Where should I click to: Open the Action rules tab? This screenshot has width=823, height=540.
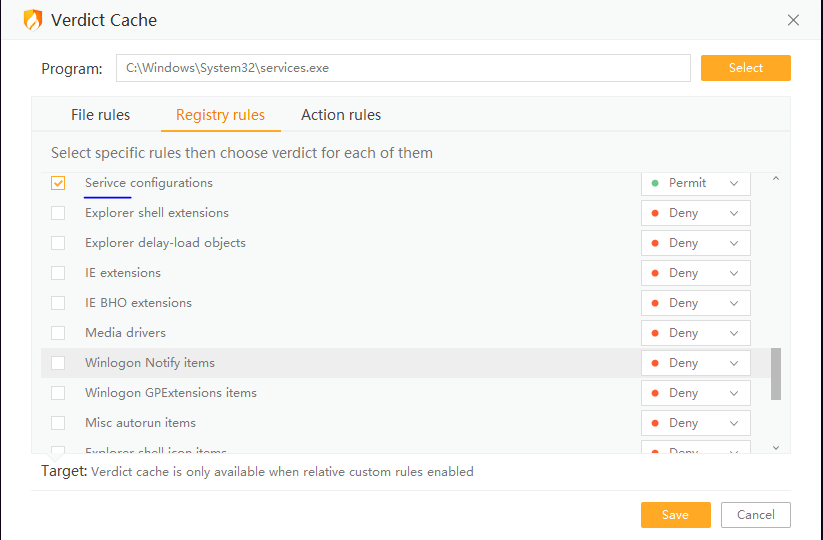[x=341, y=115]
